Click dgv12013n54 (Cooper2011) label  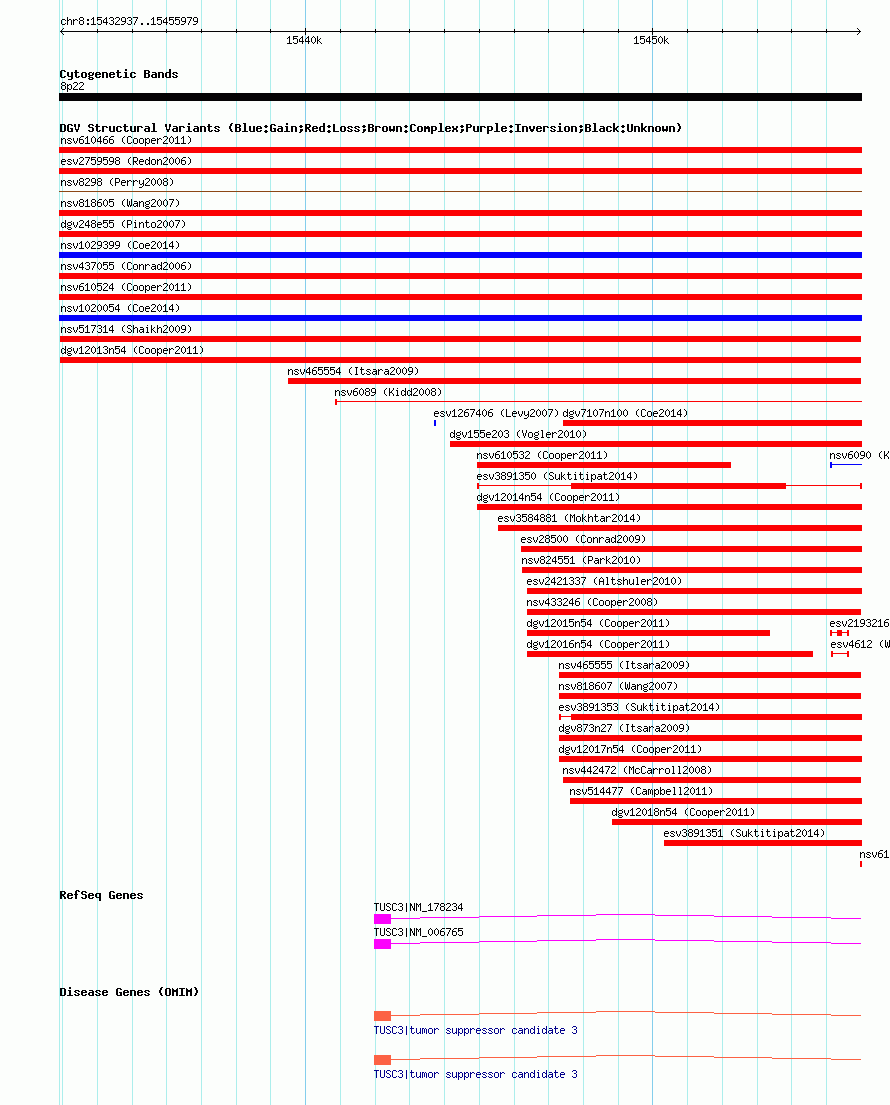click(132, 350)
